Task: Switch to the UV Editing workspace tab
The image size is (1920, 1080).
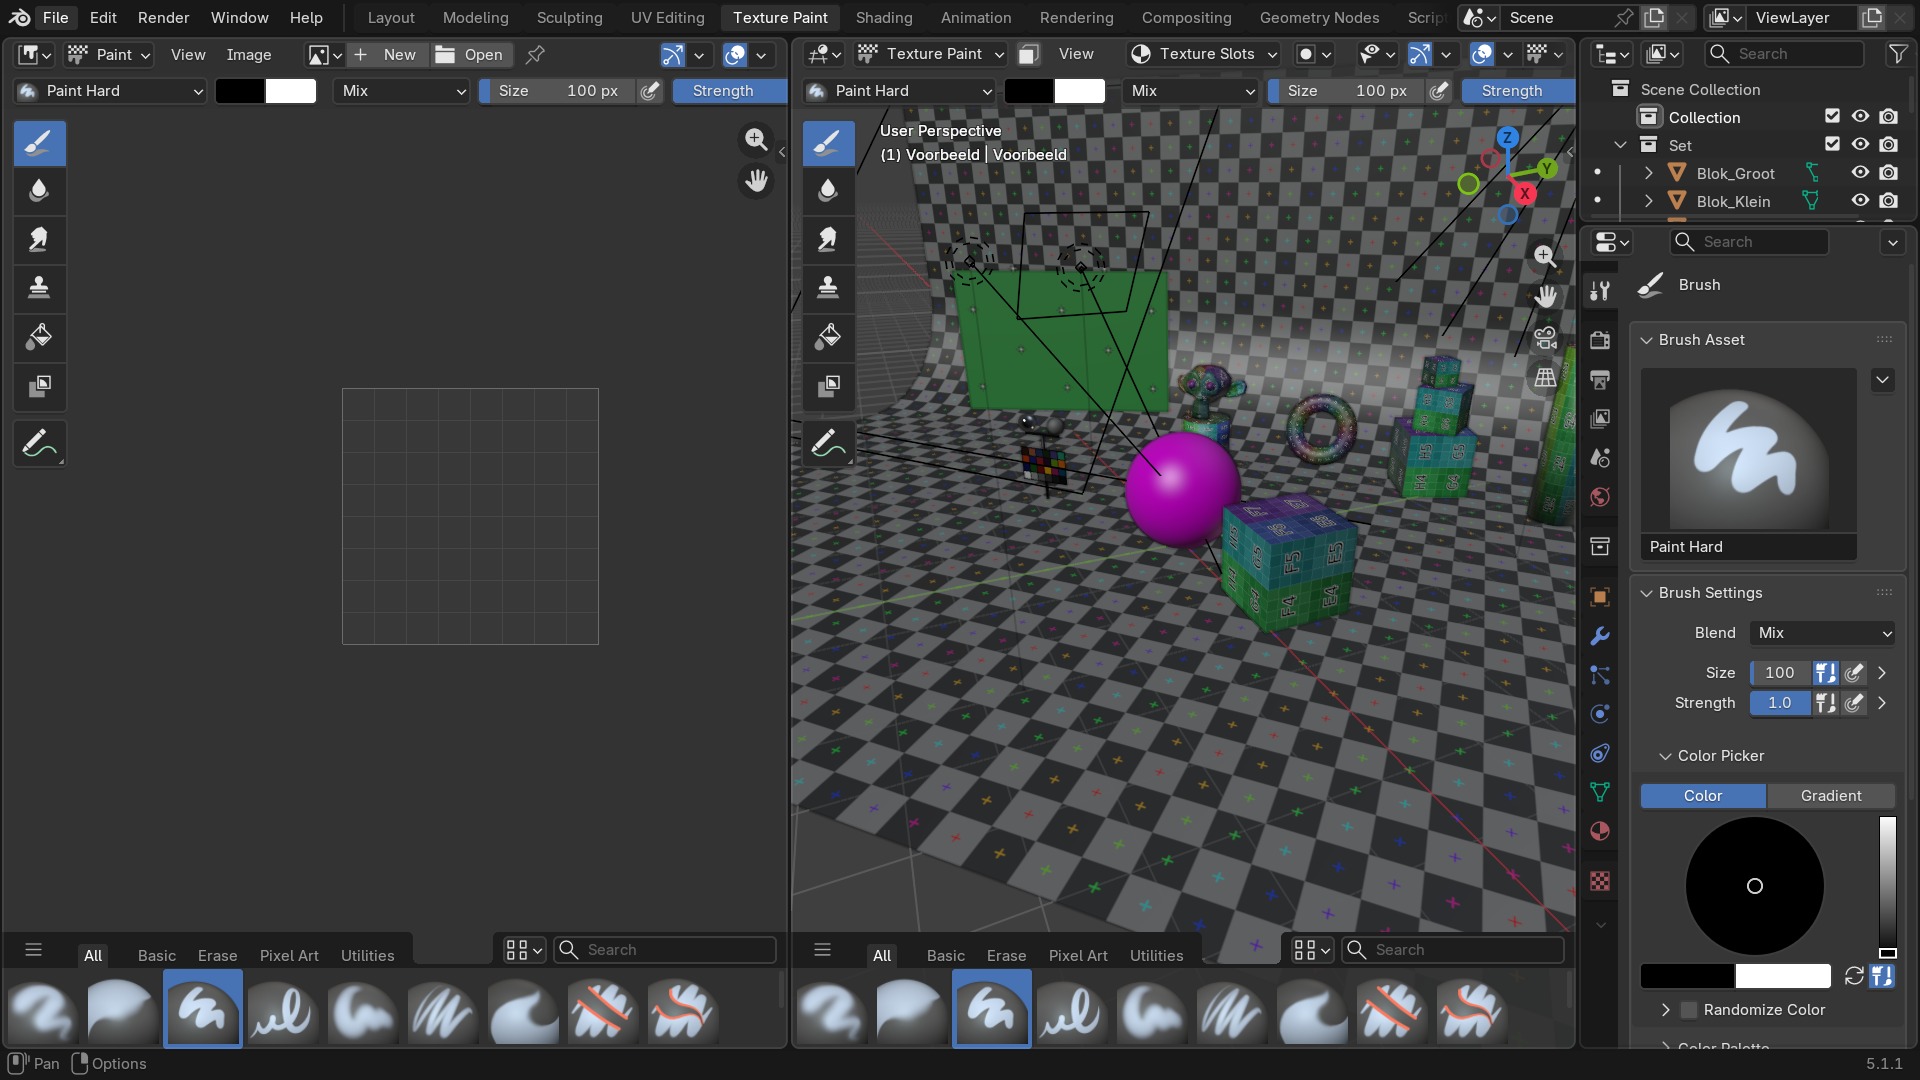Action: click(x=667, y=18)
